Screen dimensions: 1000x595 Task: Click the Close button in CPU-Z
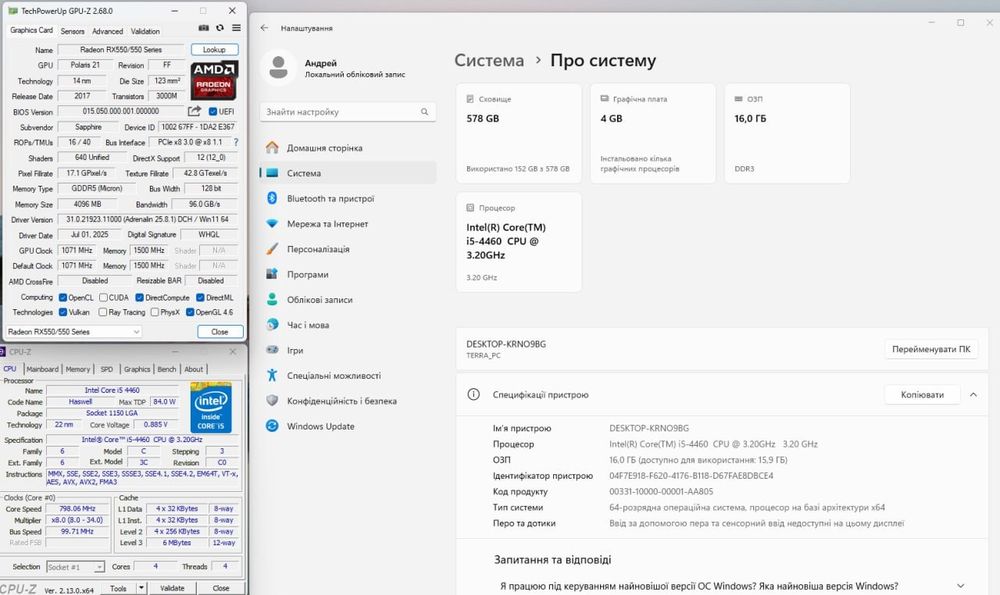tap(221, 588)
